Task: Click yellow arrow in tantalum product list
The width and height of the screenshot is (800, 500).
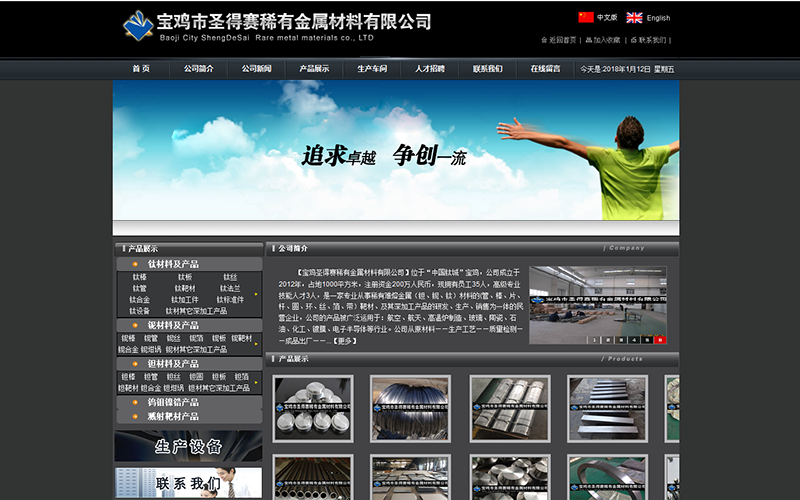Action: click(256, 383)
